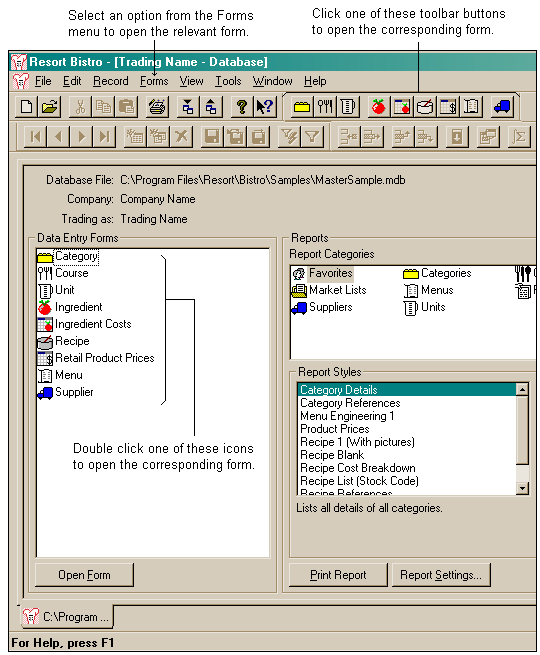Screen dimensions: 540x655
Task: Open the Window menu
Action: coord(272,81)
